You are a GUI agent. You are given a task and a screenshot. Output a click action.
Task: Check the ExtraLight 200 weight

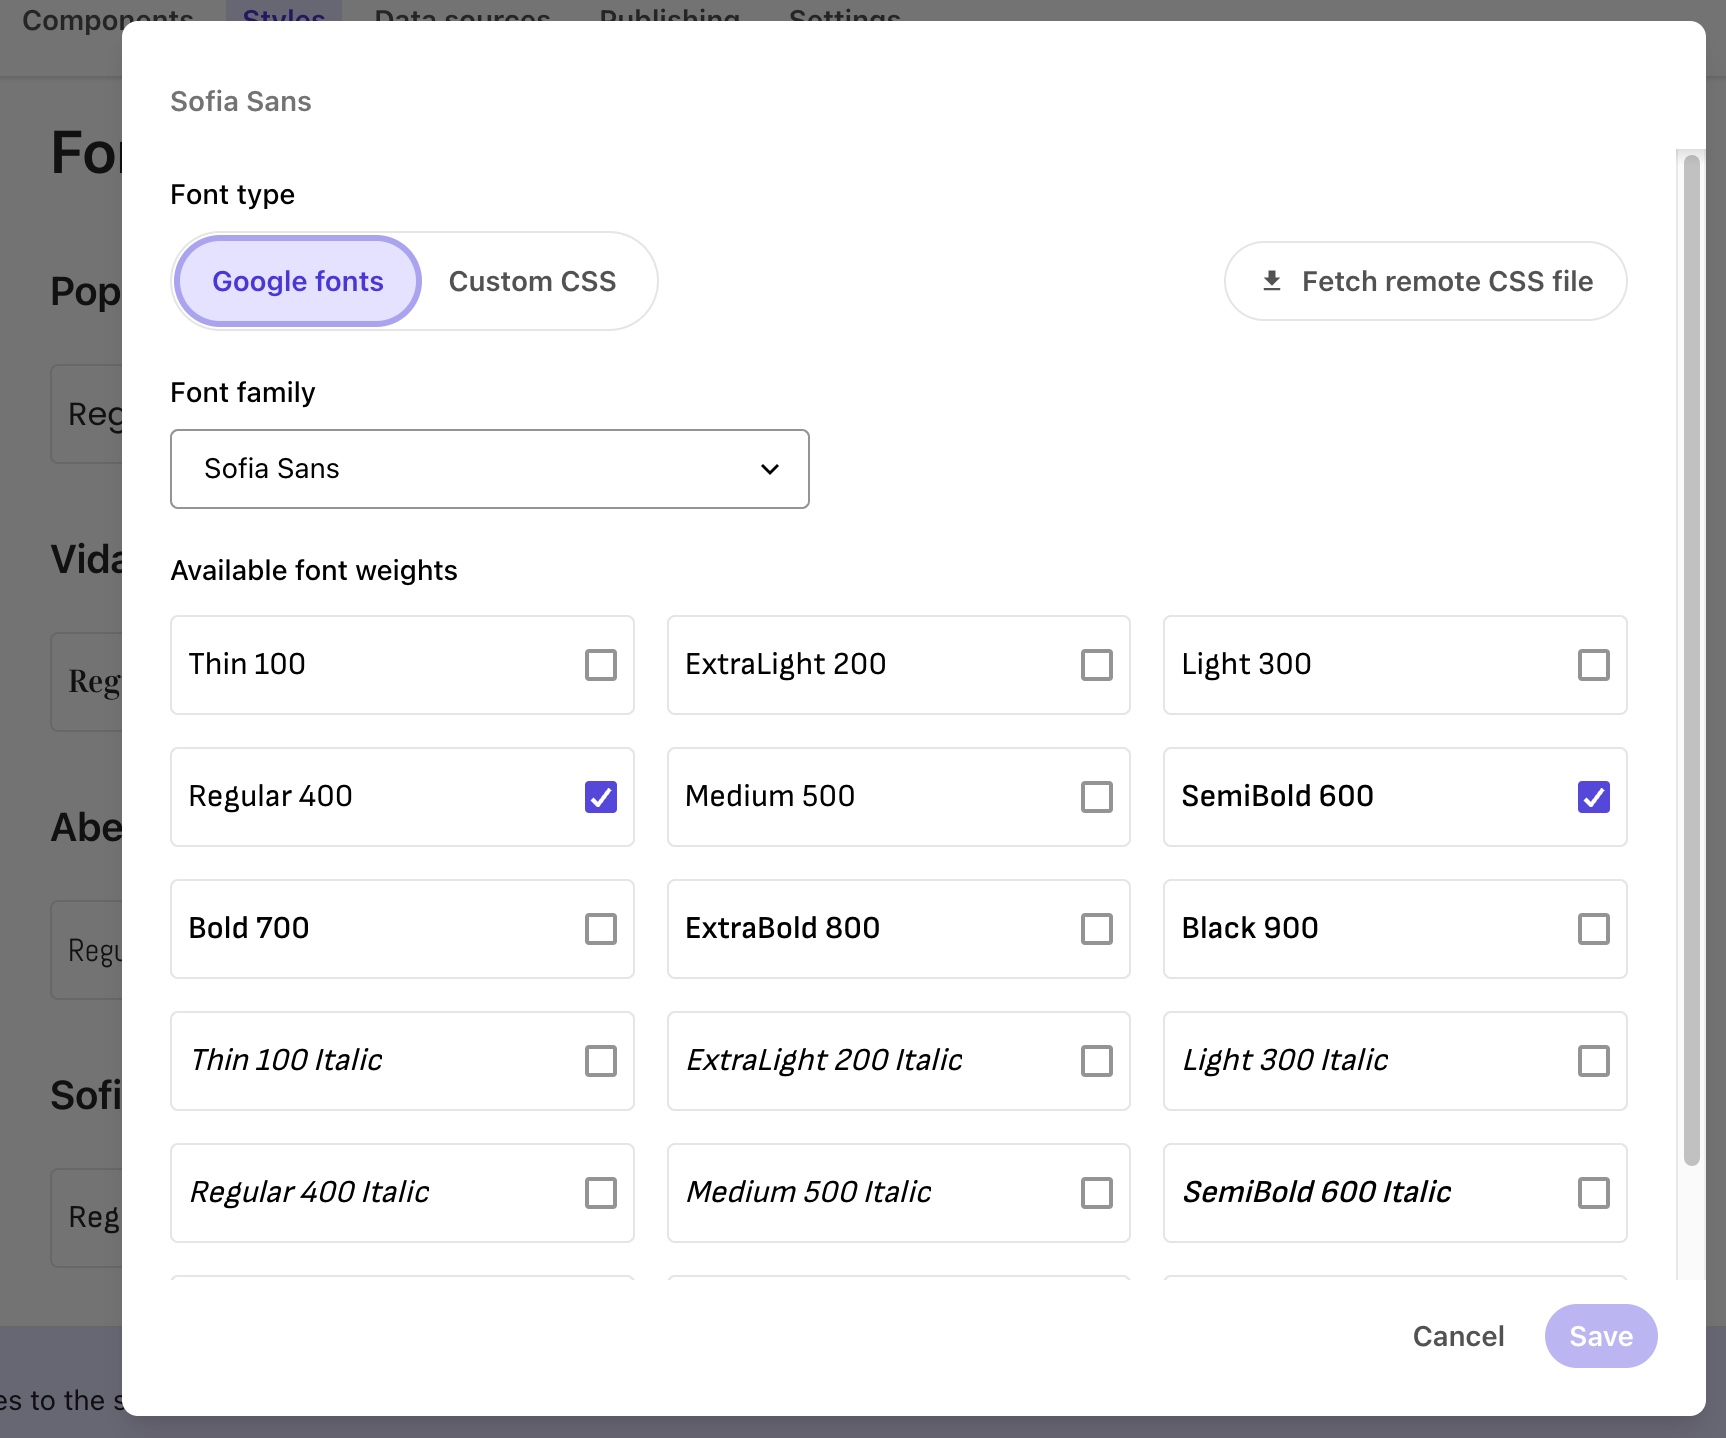pyautogui.click(x=1097, y=665)
